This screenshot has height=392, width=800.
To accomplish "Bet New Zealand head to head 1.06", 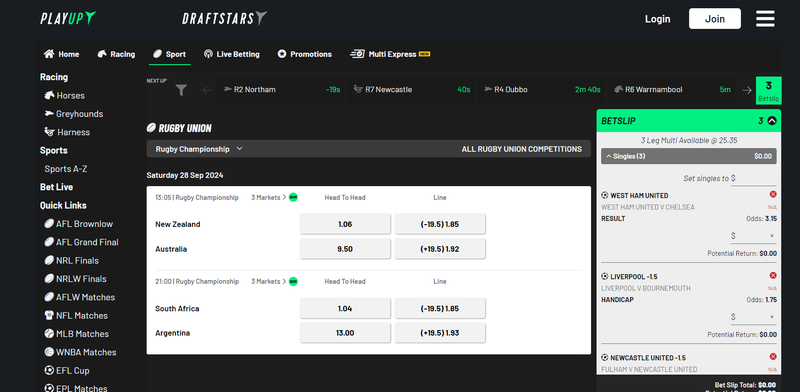I will click(x=345, y=224).
